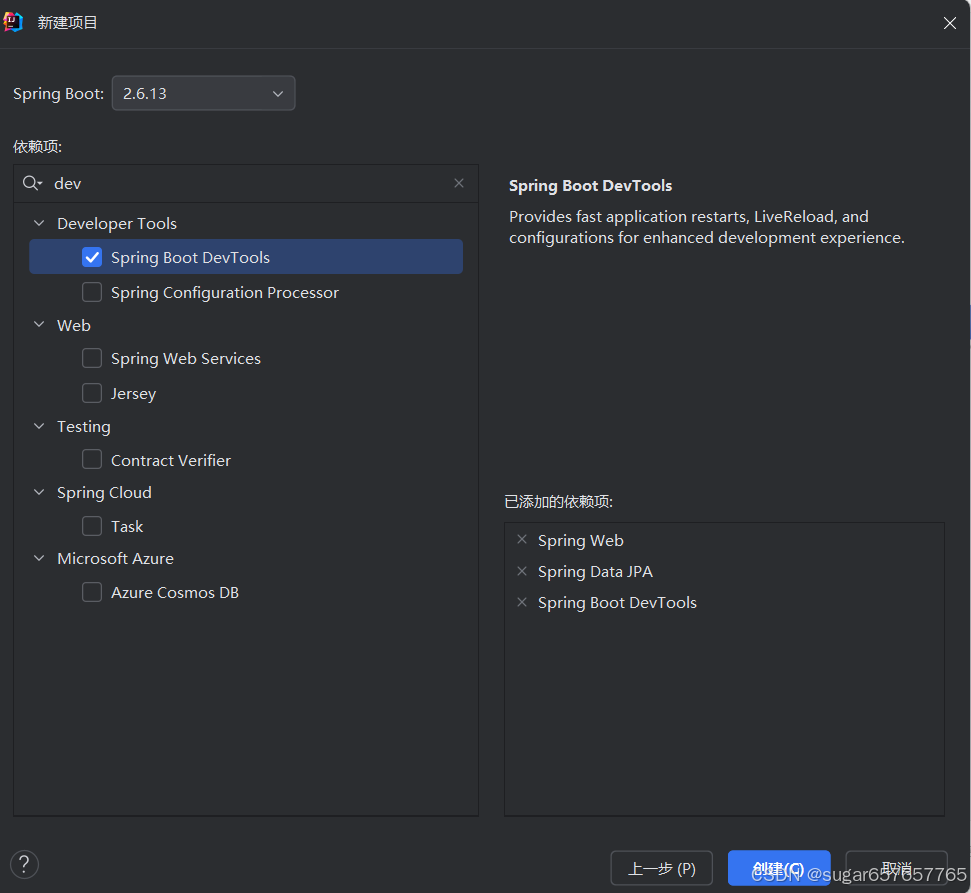Viewport: 971px width, 893px height.
Task: Select Spring Configuration Processor row text
Action: [225, 292]
